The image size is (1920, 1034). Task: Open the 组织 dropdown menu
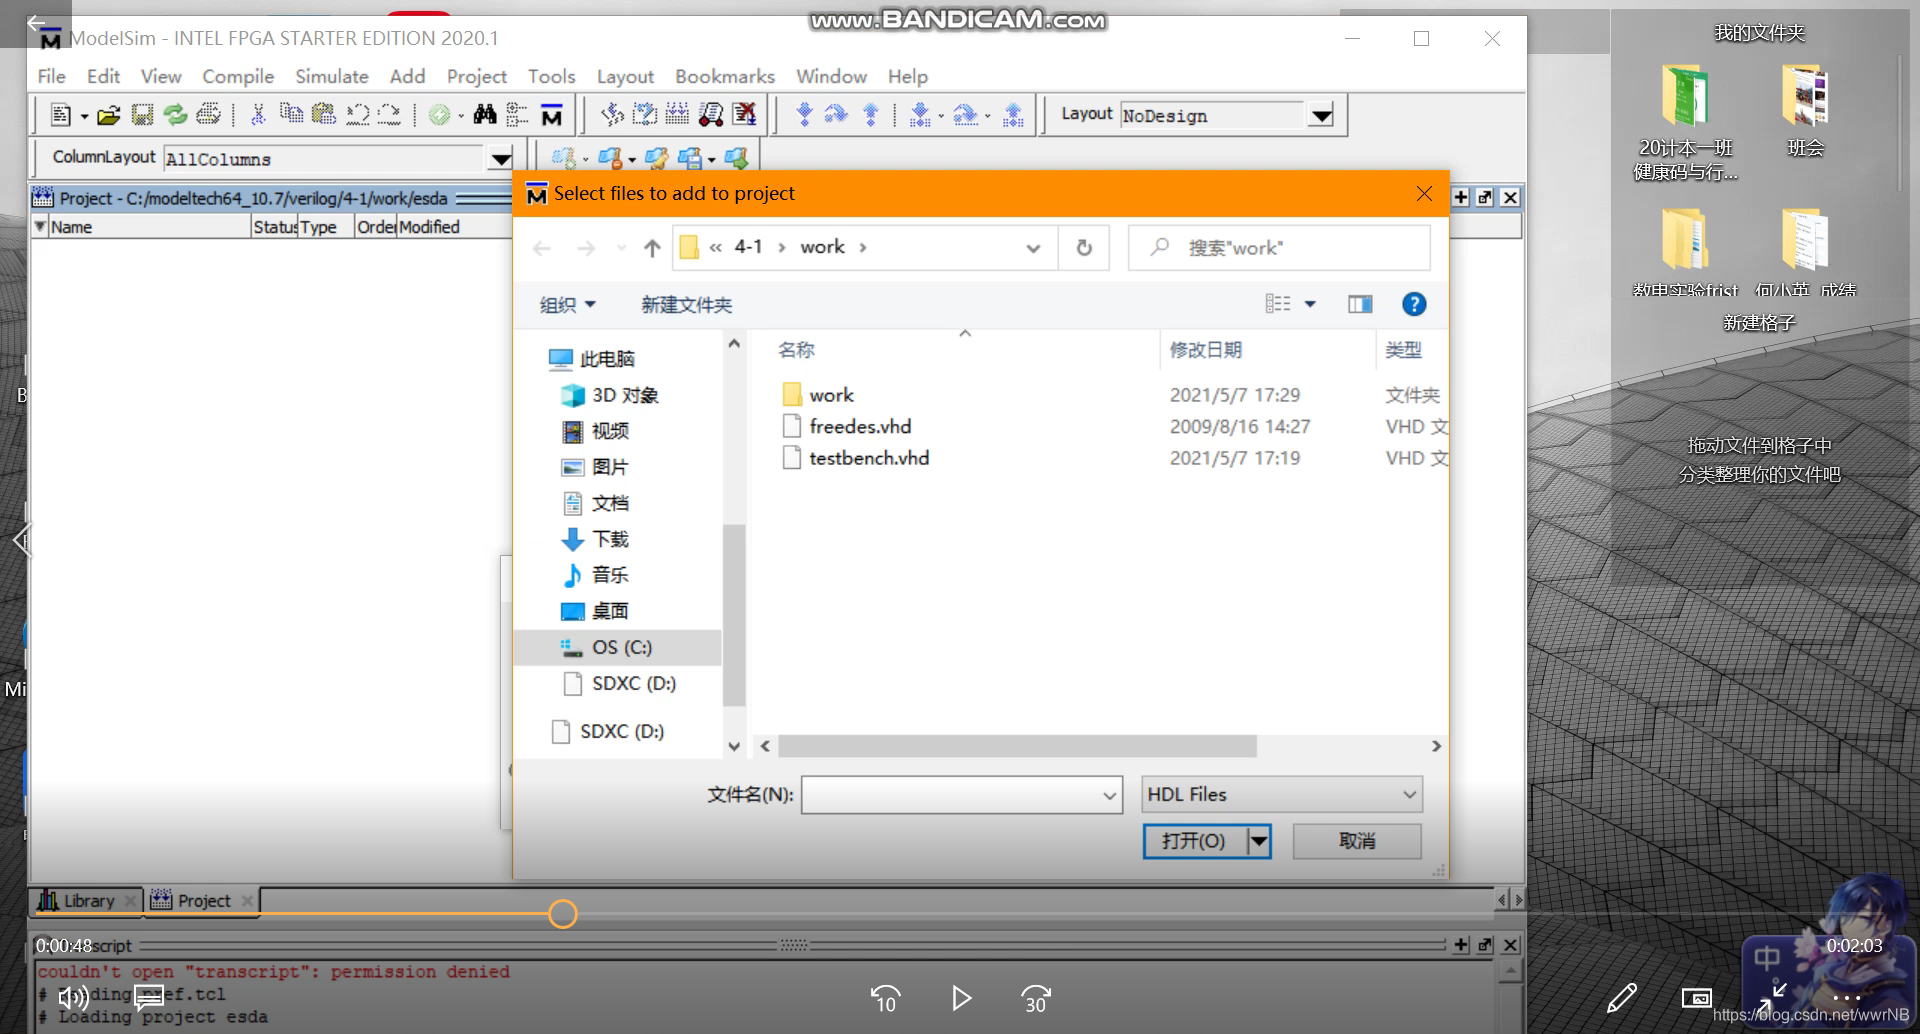click(567, 304)
